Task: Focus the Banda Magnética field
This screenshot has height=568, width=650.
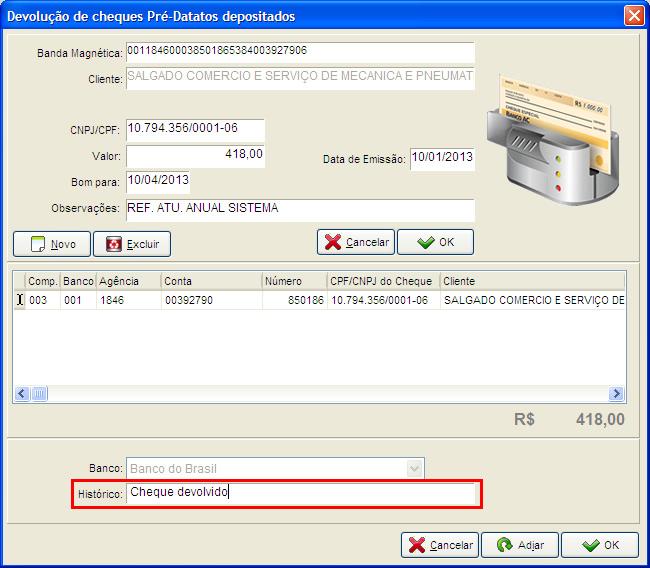Action: click(x=300, y=51)
